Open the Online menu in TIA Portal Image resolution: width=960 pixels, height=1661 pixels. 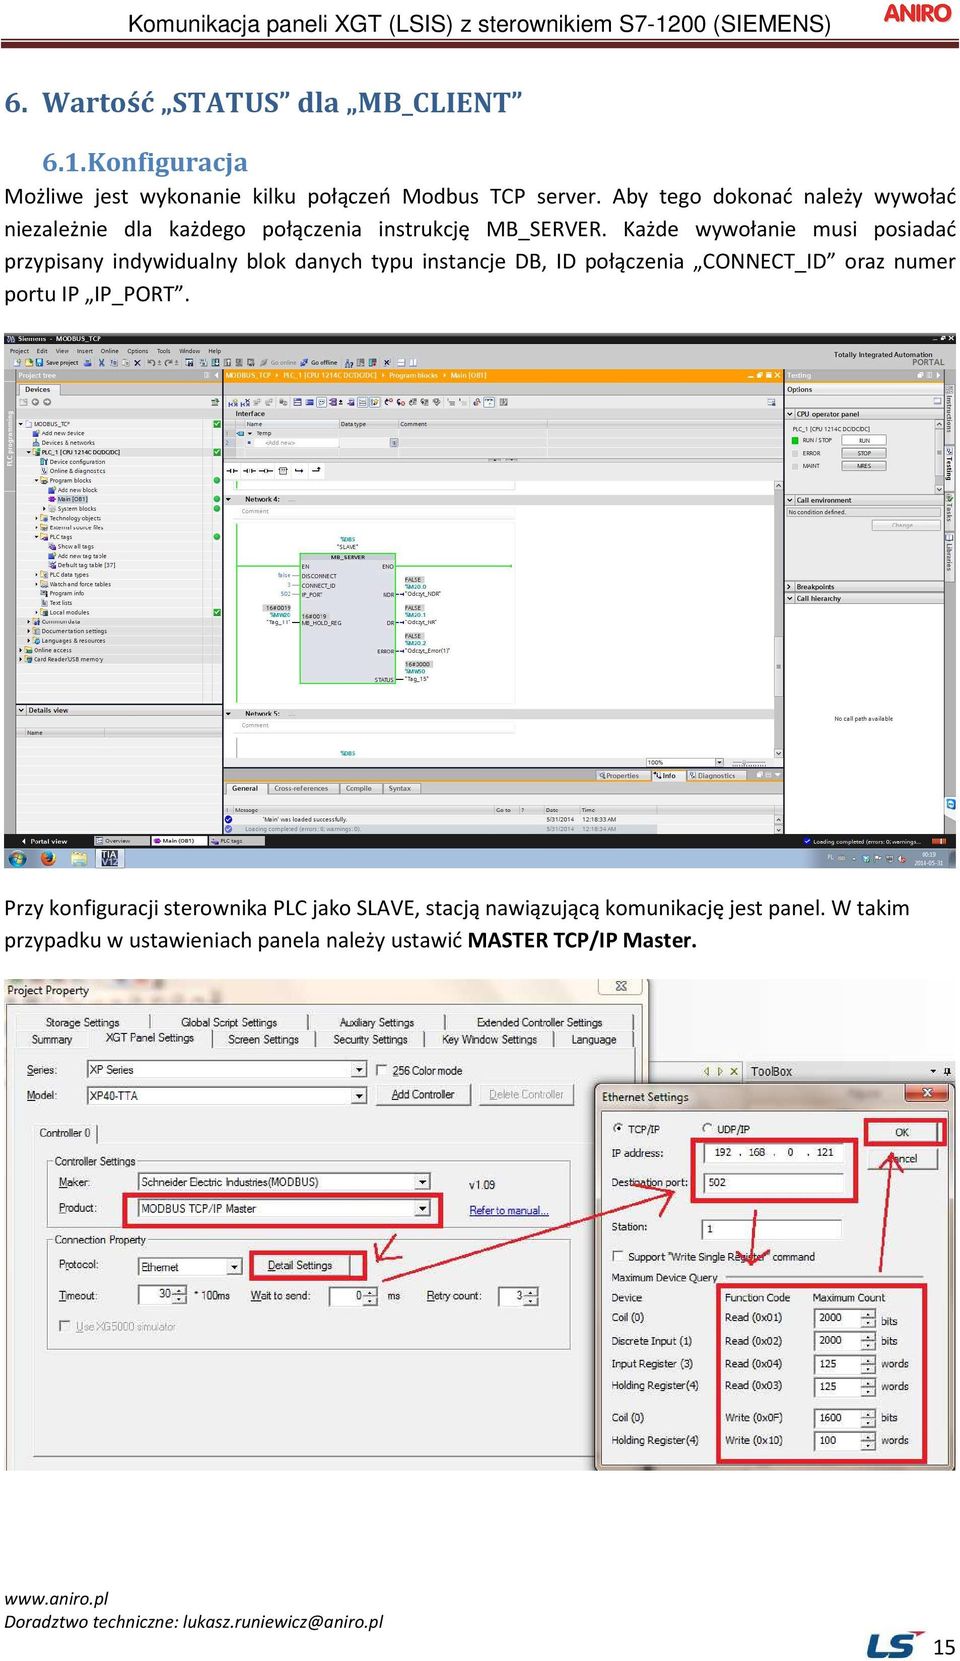click(x=109, y=351)
